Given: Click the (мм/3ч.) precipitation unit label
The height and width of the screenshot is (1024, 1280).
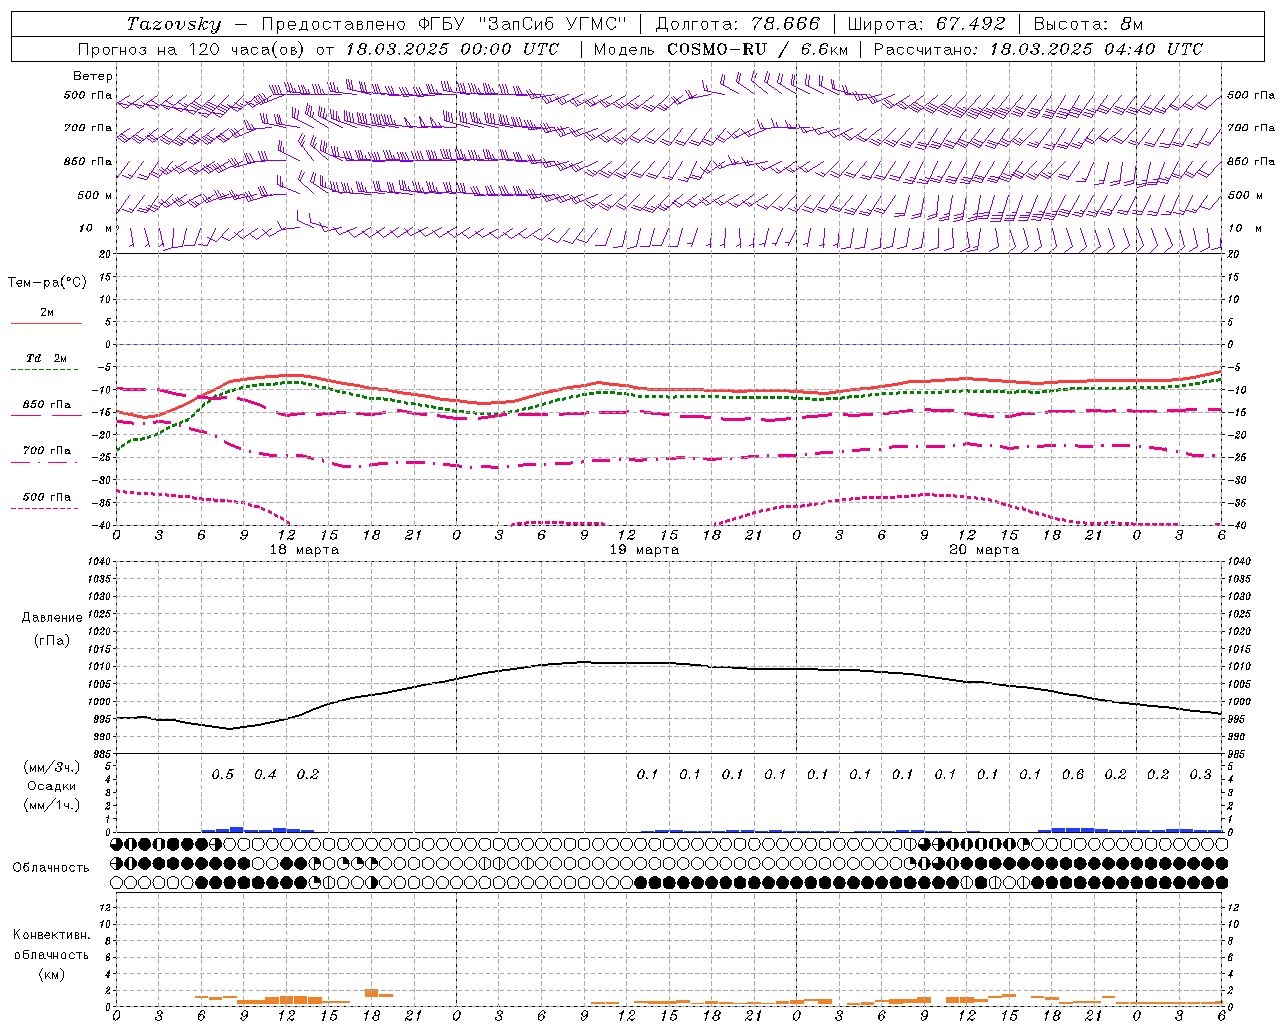Looking at the screenshot, I should pos(52,767).
